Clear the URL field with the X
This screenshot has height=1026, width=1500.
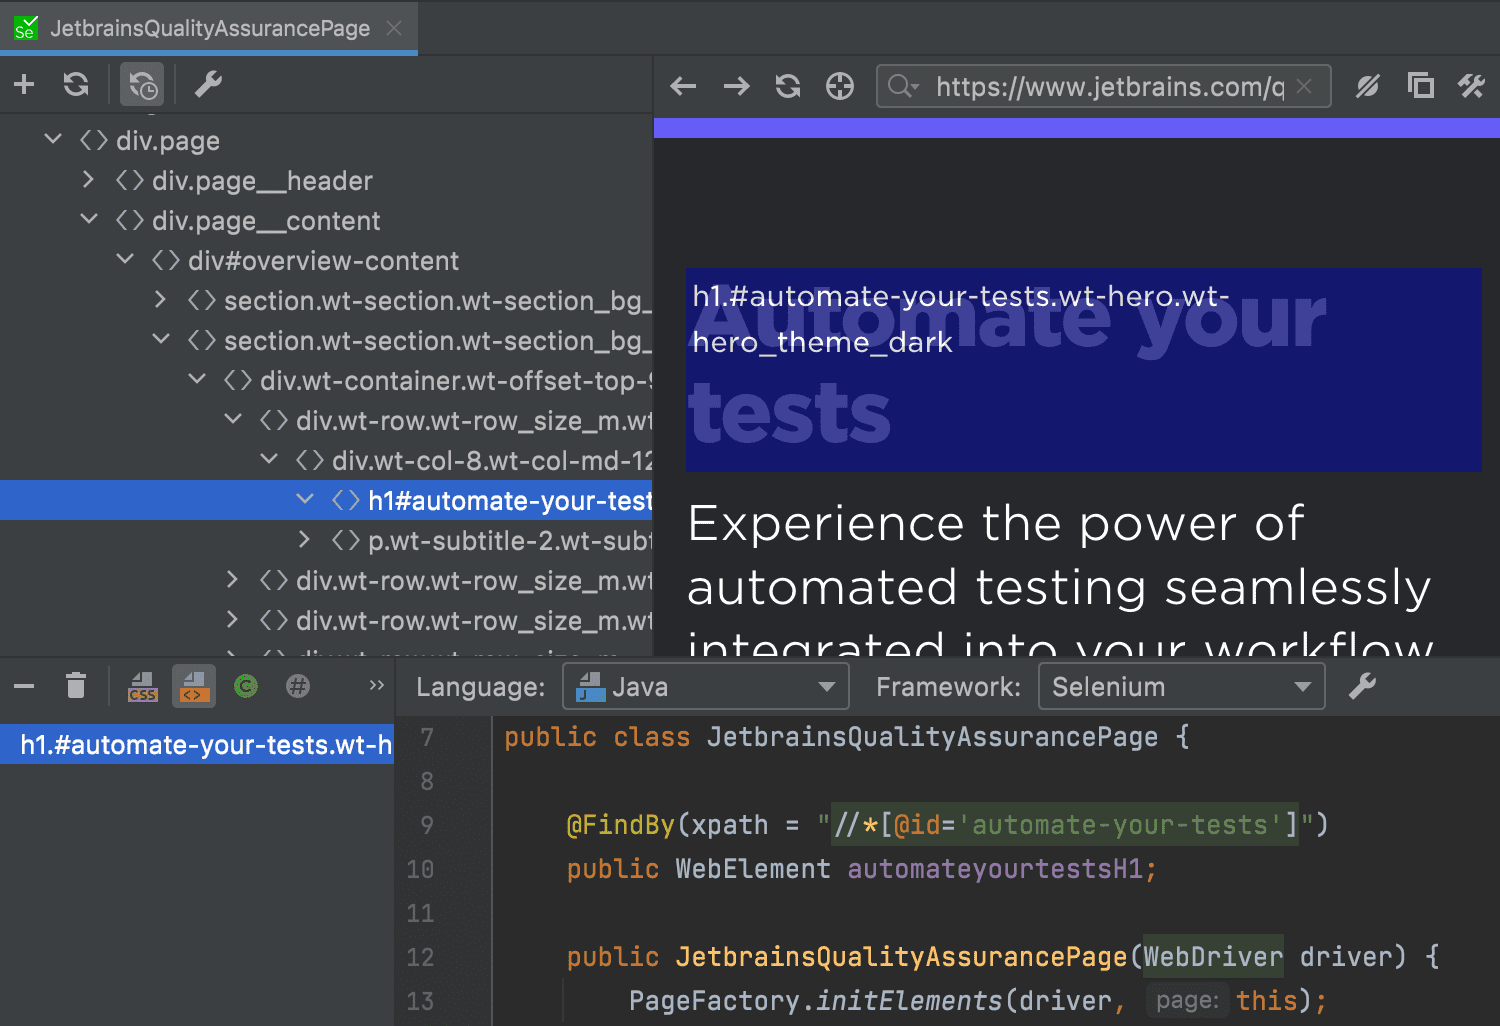(x=1304, y=87)
